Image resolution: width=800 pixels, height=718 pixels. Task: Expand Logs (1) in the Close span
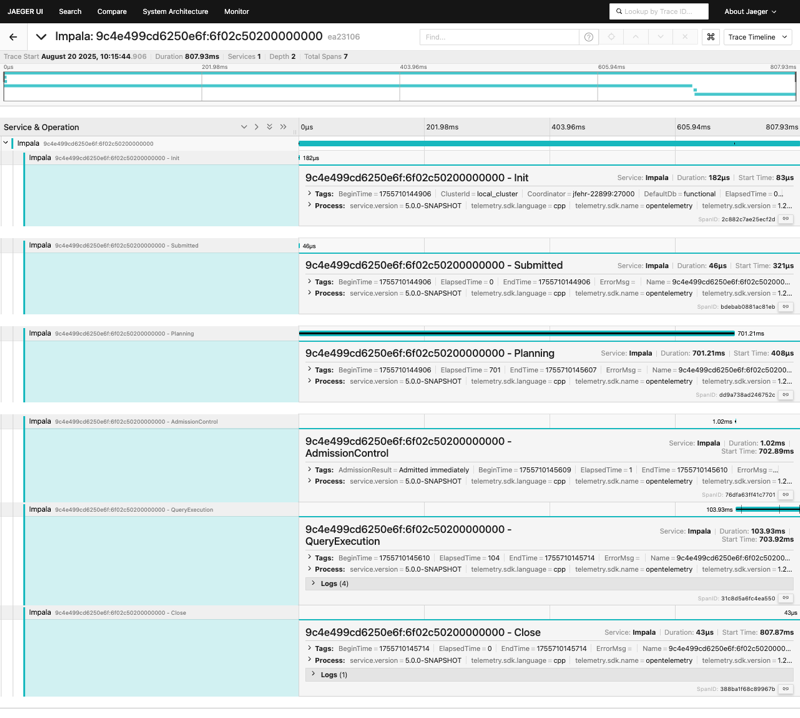[x=330, y=675]
